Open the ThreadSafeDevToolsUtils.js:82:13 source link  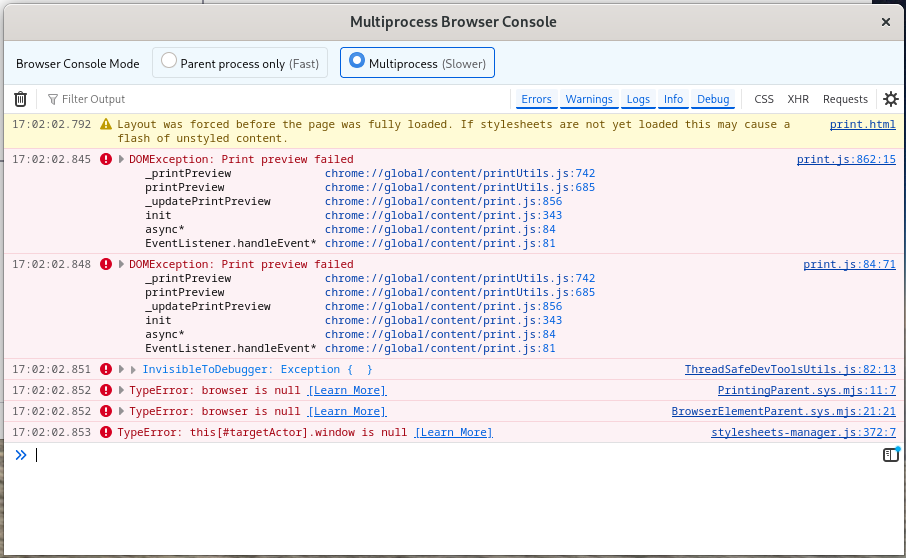[790, 369]
